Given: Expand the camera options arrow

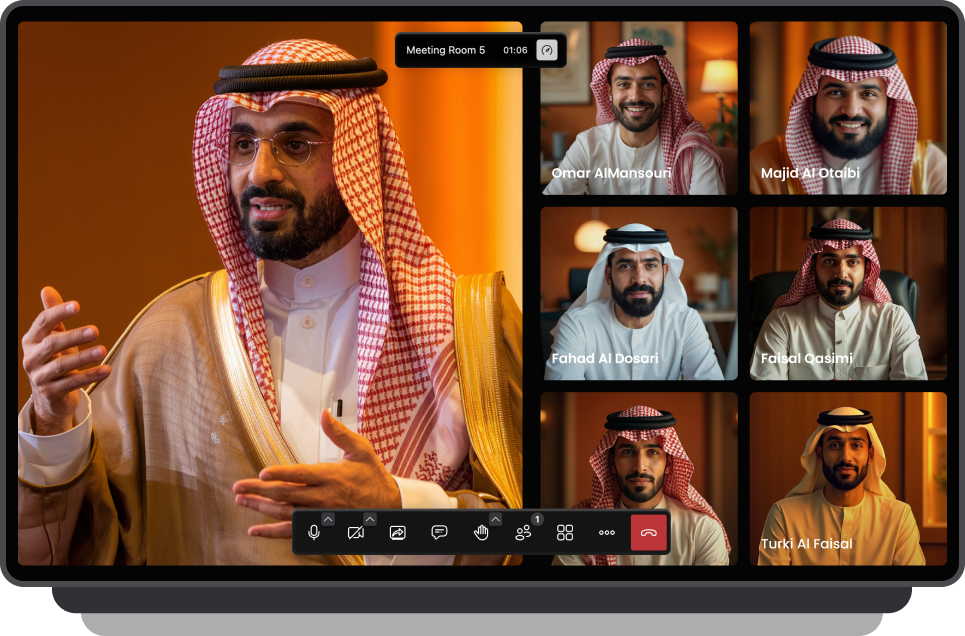Looking at the screenshot, I should coord(370,519).
